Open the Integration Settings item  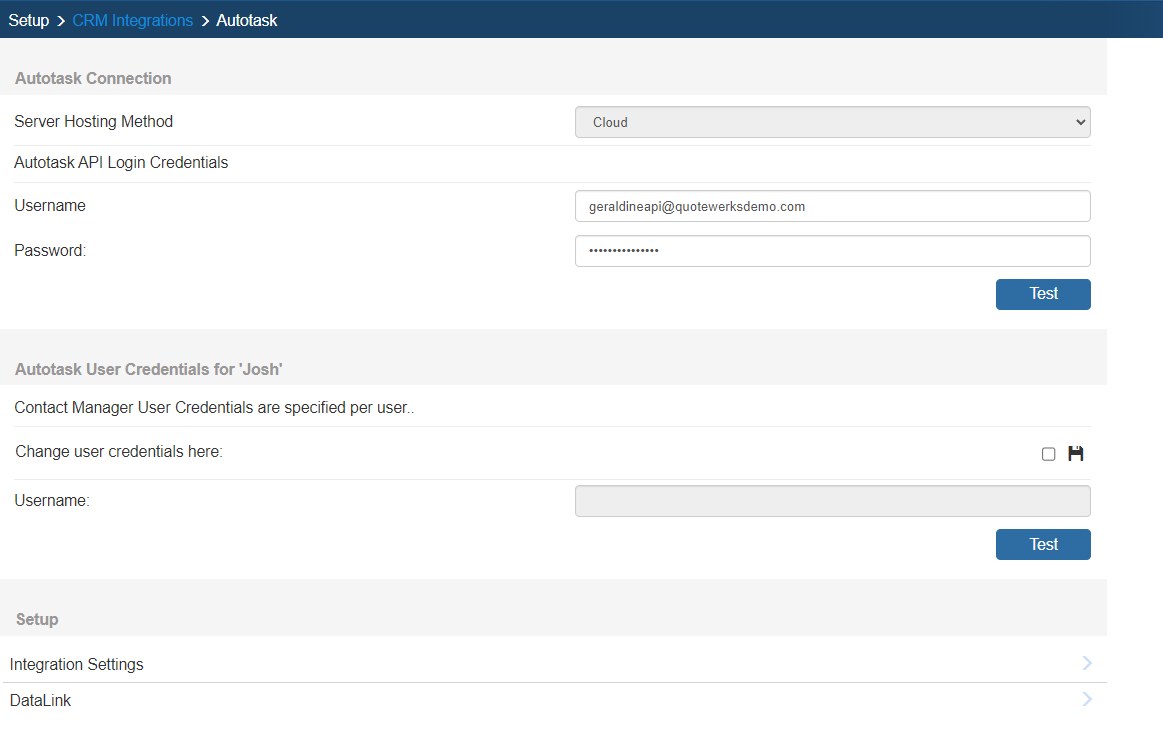(x=553, y=664)
